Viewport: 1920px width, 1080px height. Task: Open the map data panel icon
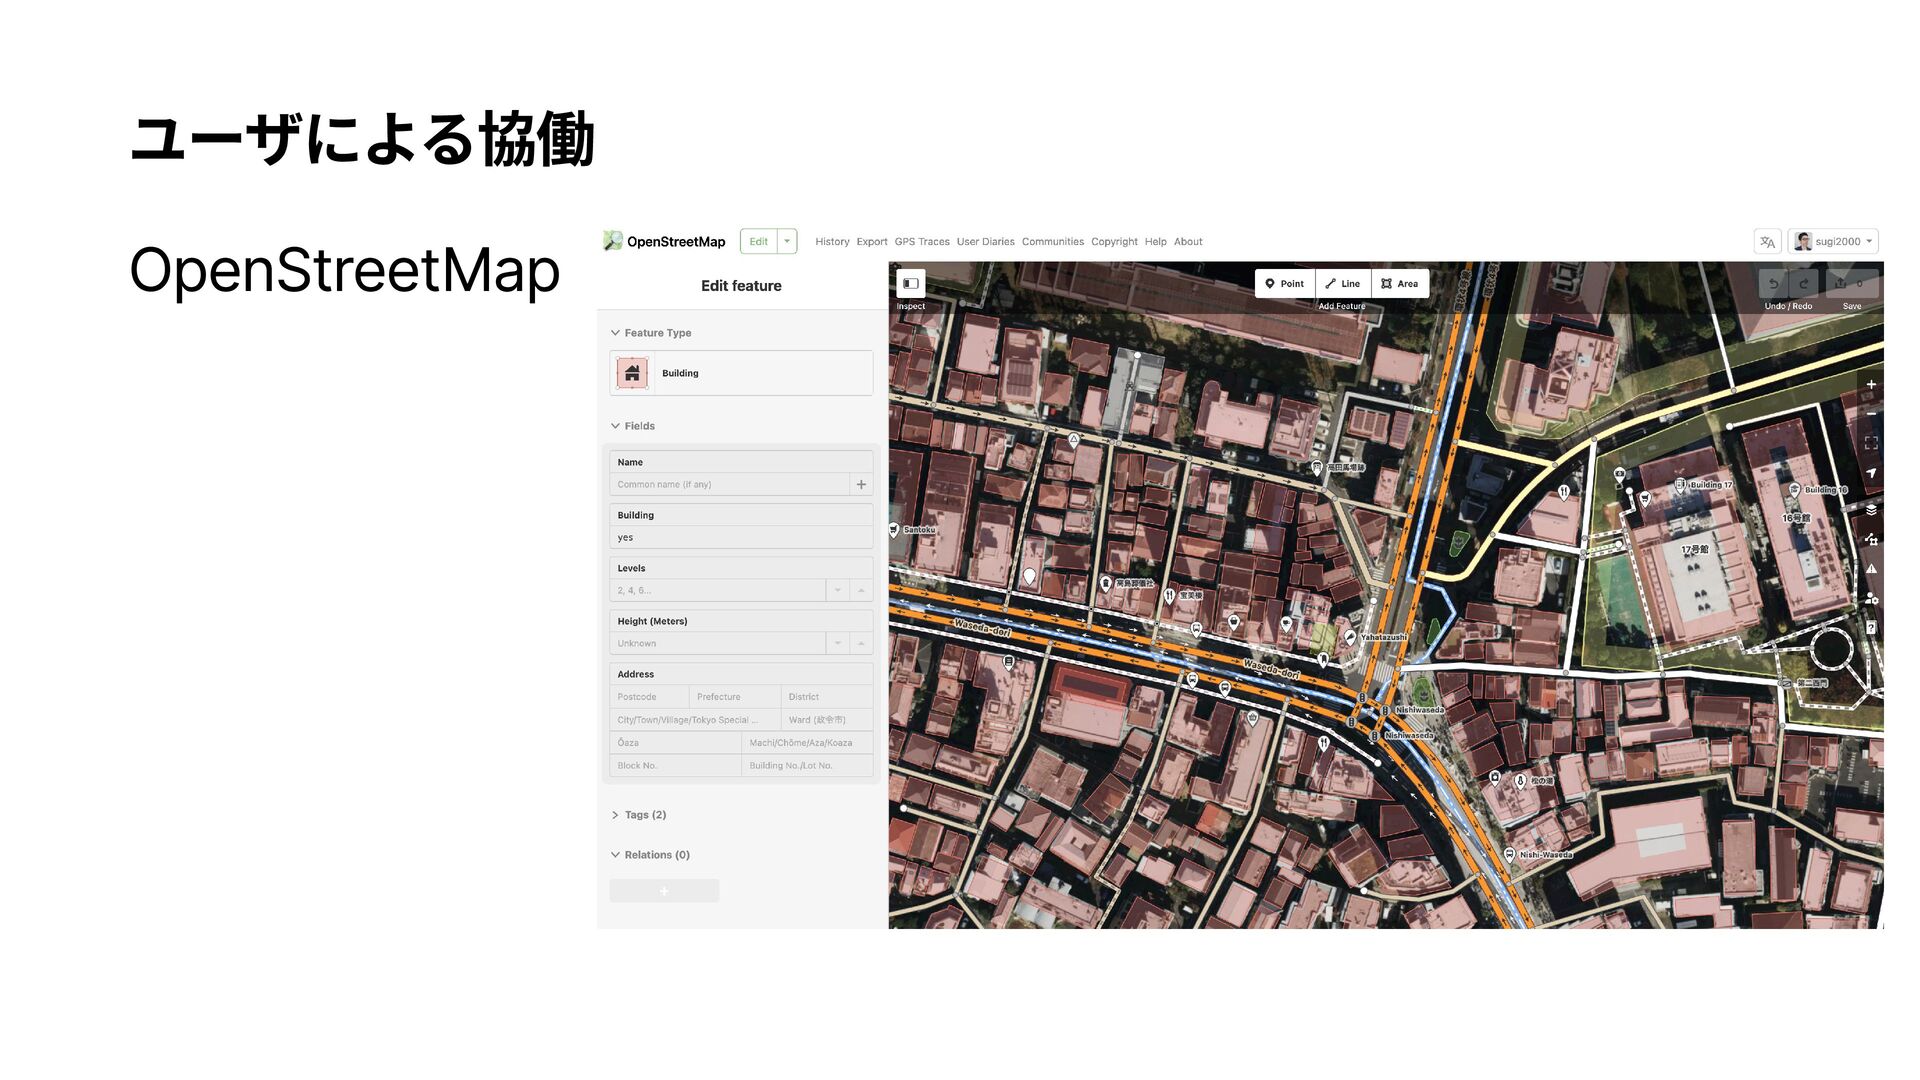1870,540
